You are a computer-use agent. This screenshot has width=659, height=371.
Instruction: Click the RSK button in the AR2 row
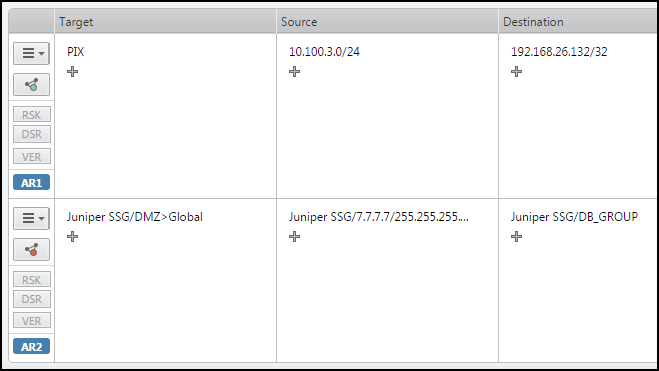click(x=32, y=280)
